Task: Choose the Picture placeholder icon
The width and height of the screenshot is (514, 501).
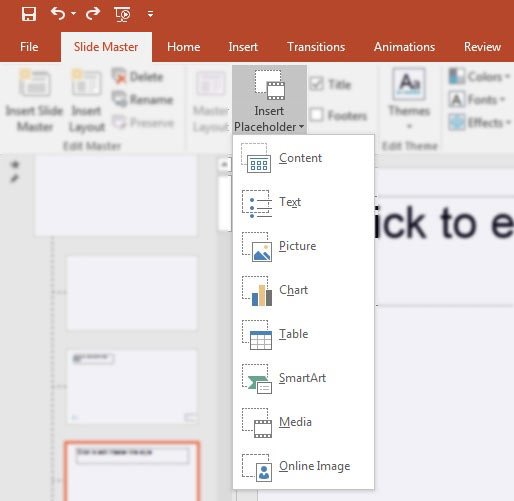Action: coord(257,247)
